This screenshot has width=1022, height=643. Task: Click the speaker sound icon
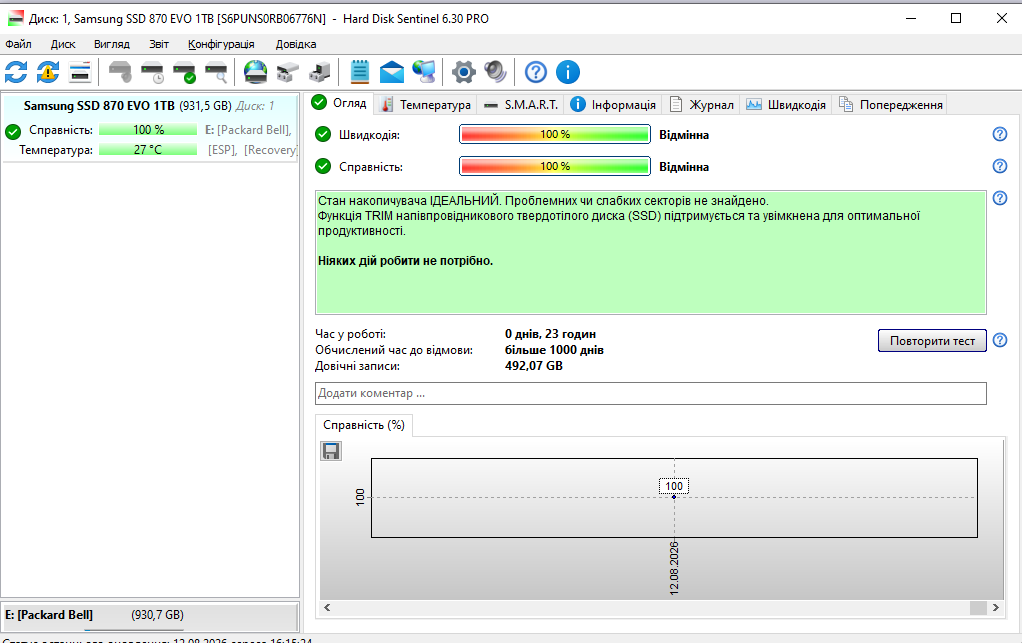495,72
